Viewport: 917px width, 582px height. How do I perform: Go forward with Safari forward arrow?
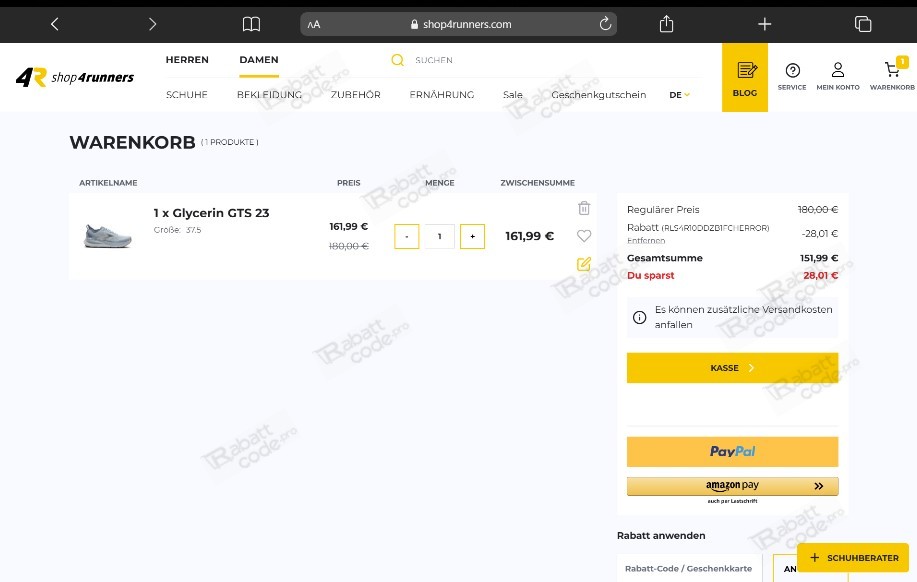[152, 24]
